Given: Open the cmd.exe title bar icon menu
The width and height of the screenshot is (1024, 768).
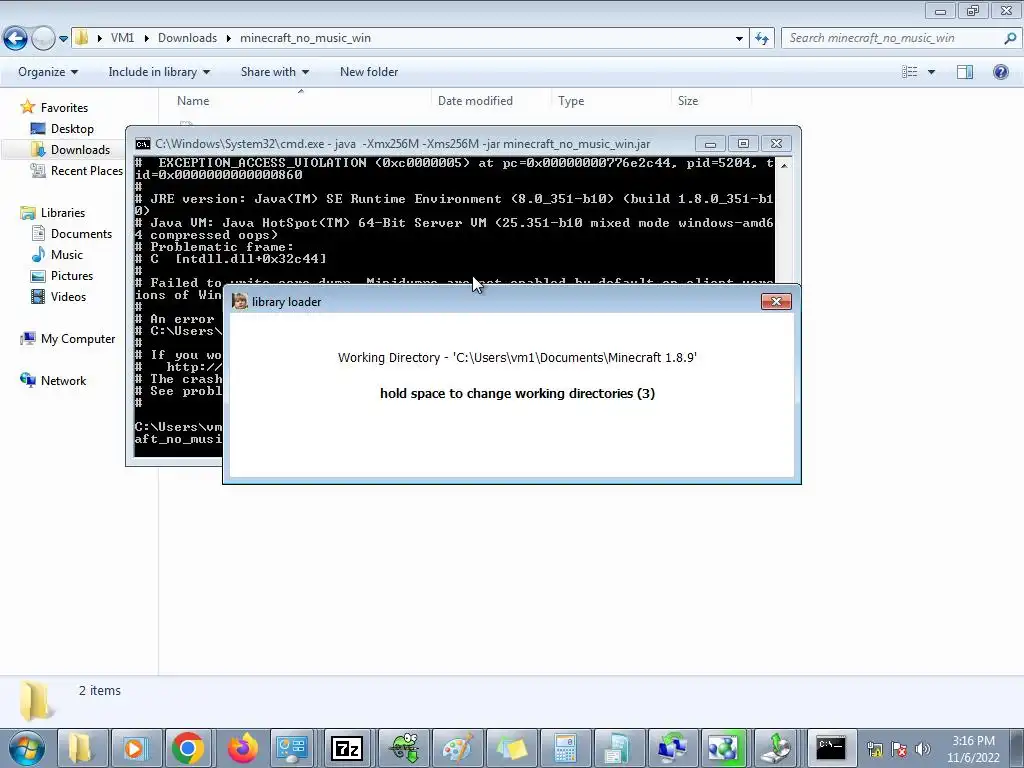Looking at the screenshot, I should (x=142, y=144).
